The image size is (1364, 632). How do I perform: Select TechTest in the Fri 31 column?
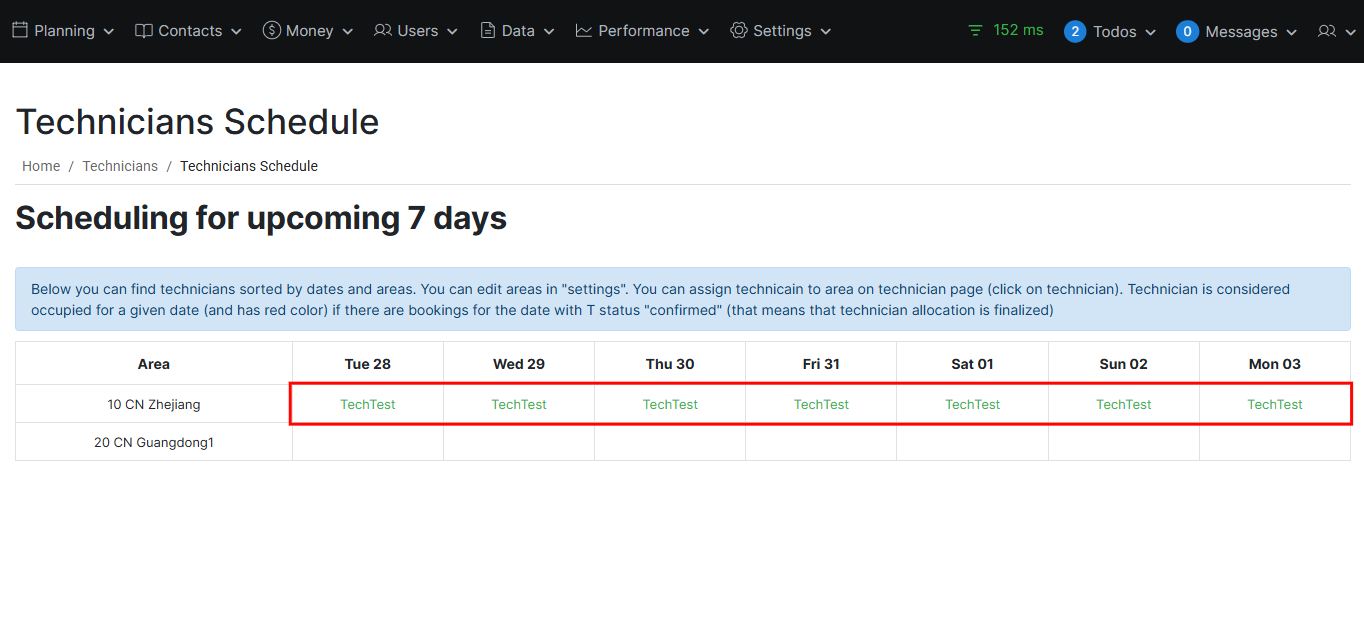click(821, 405)
